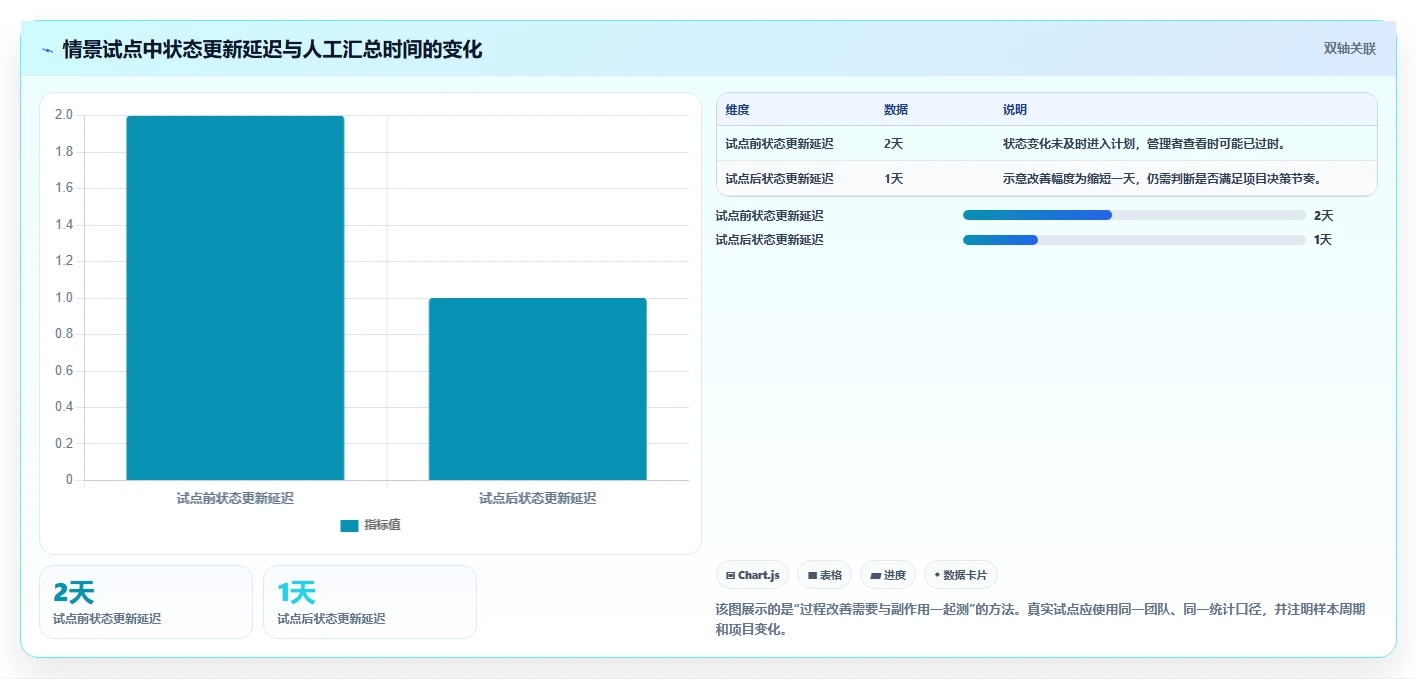Click the 试点前状态更新延迟 progress row label
Viewport: 1417px width, 679px height.
(x=770, y=215)
